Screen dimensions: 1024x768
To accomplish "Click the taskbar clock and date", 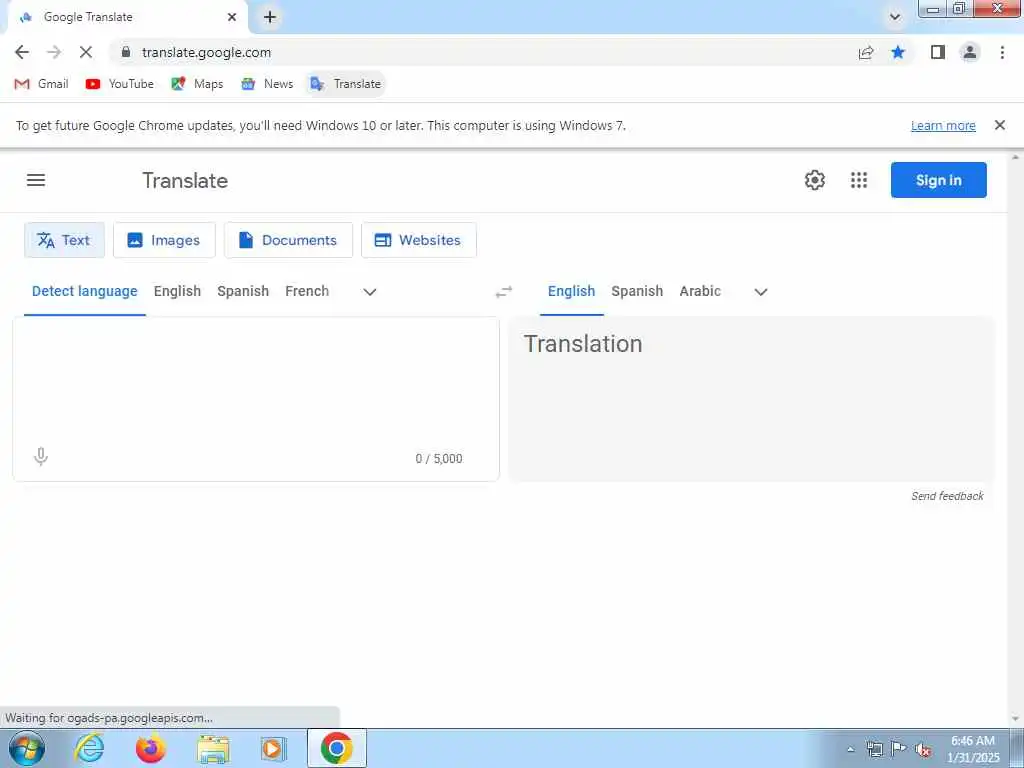I will point(972,749).
